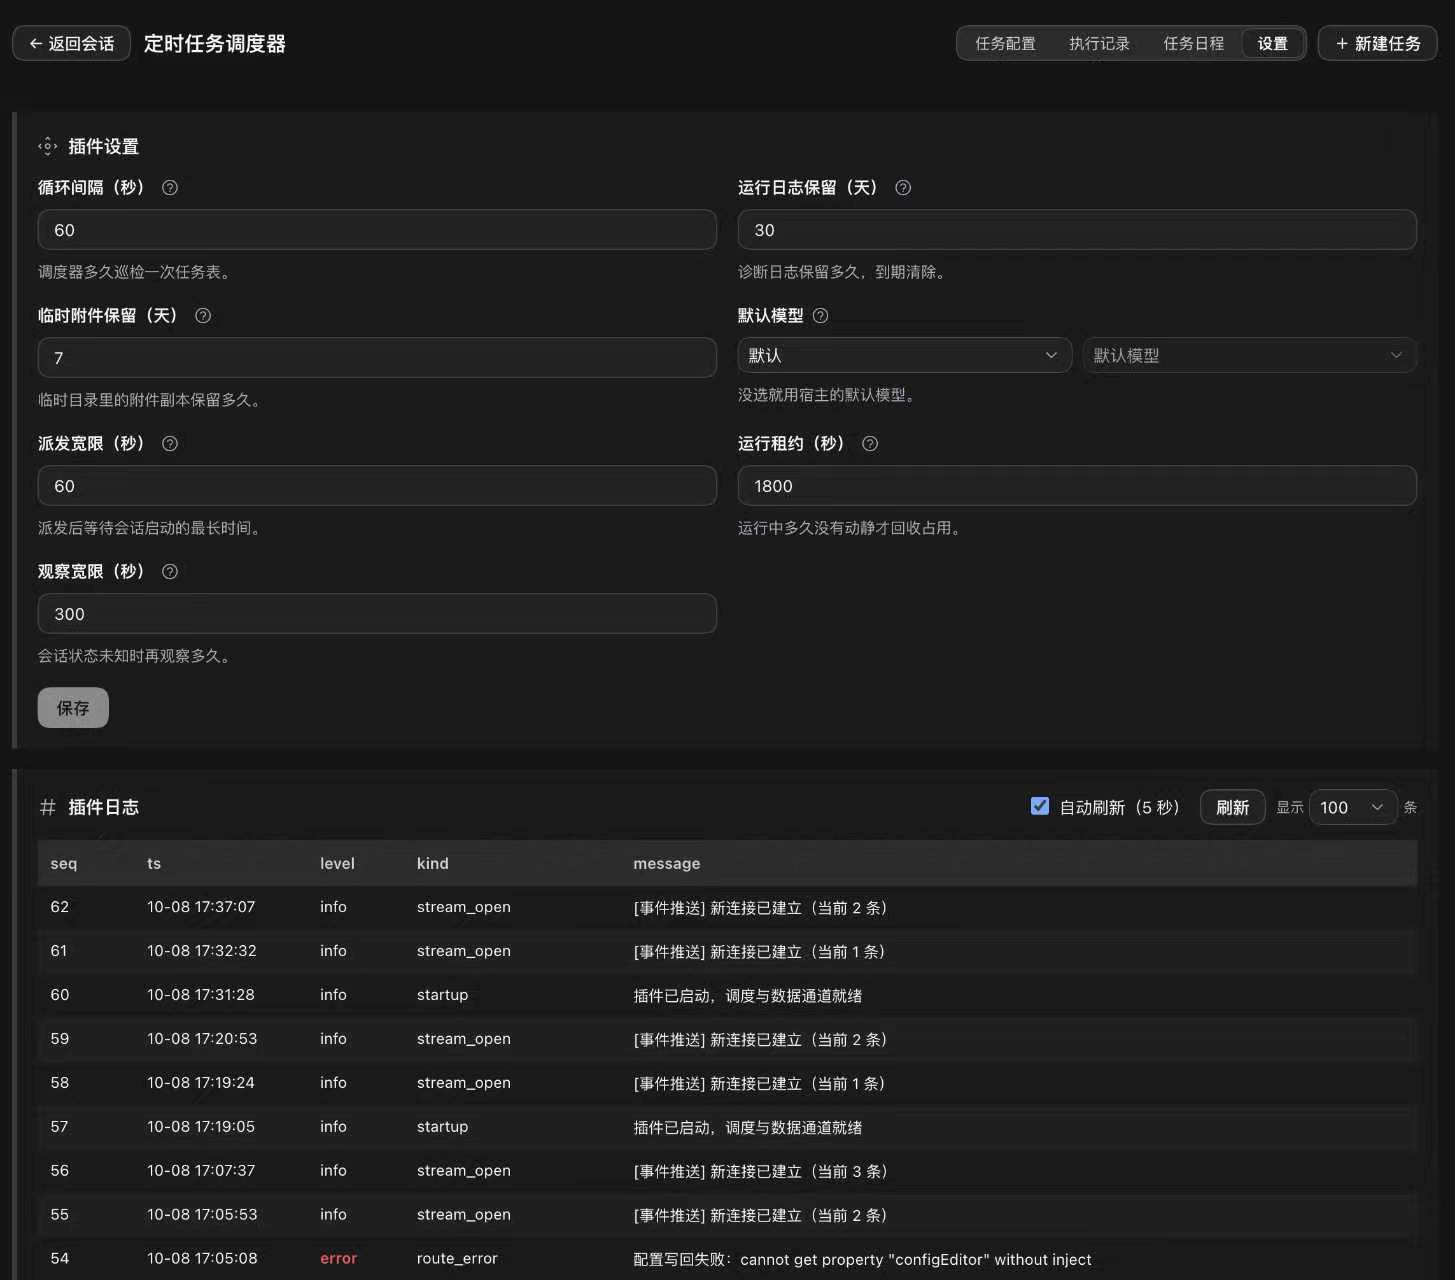
Task: Click help icon beside 临时附件保留（天）
Action: click(x=203, y=316)
